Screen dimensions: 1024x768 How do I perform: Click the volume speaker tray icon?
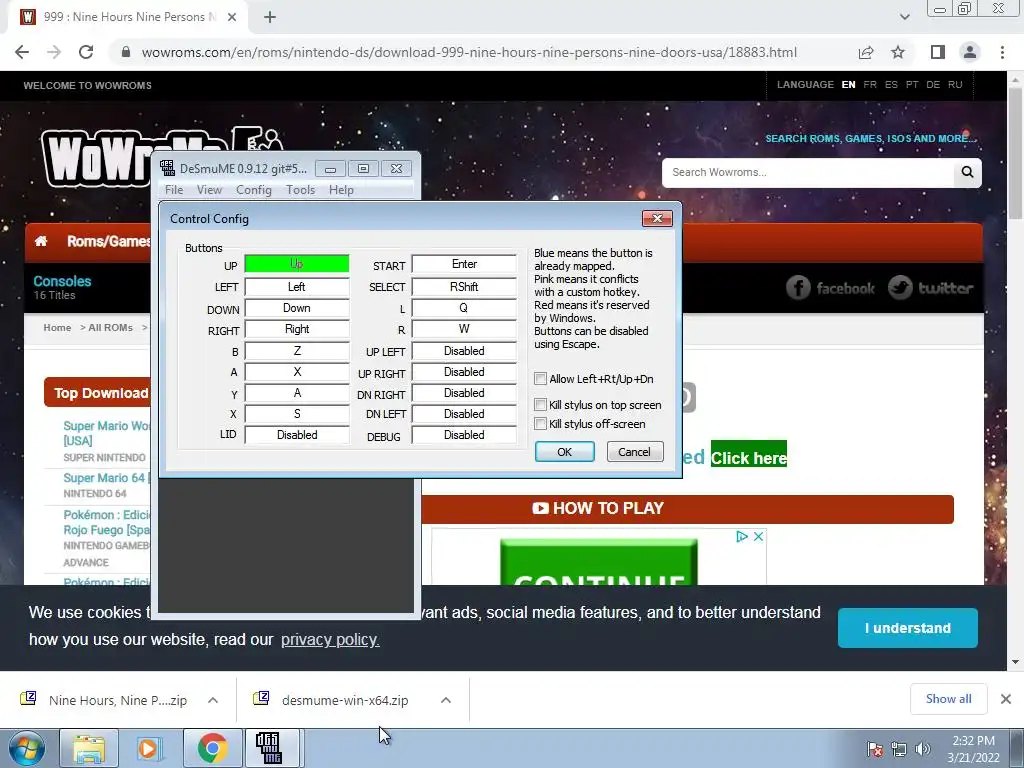click(923, 749)
